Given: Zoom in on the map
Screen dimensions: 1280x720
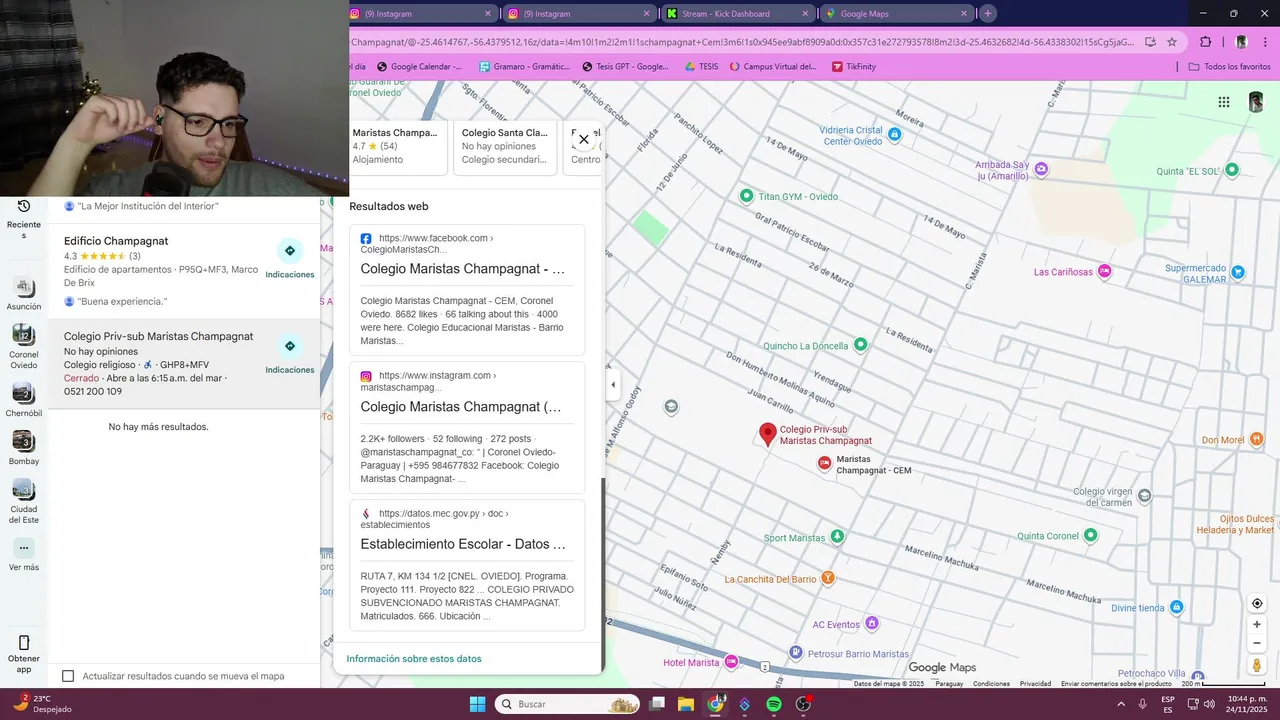Looking at the screenshot, I should coord(1257,625).
